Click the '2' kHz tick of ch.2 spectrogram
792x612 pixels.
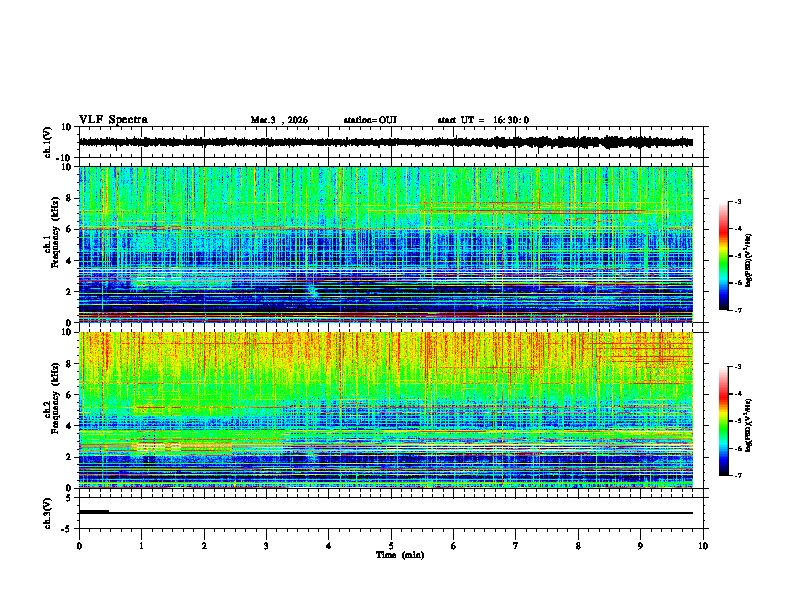pos(70,457)
